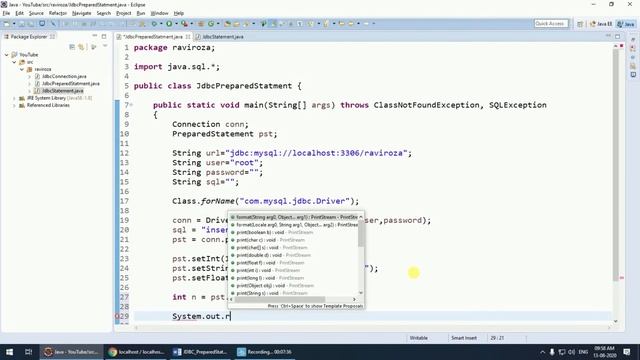Open Windows Start menu
This screenshot has height=360, width=640.
[x=9, y=352]
